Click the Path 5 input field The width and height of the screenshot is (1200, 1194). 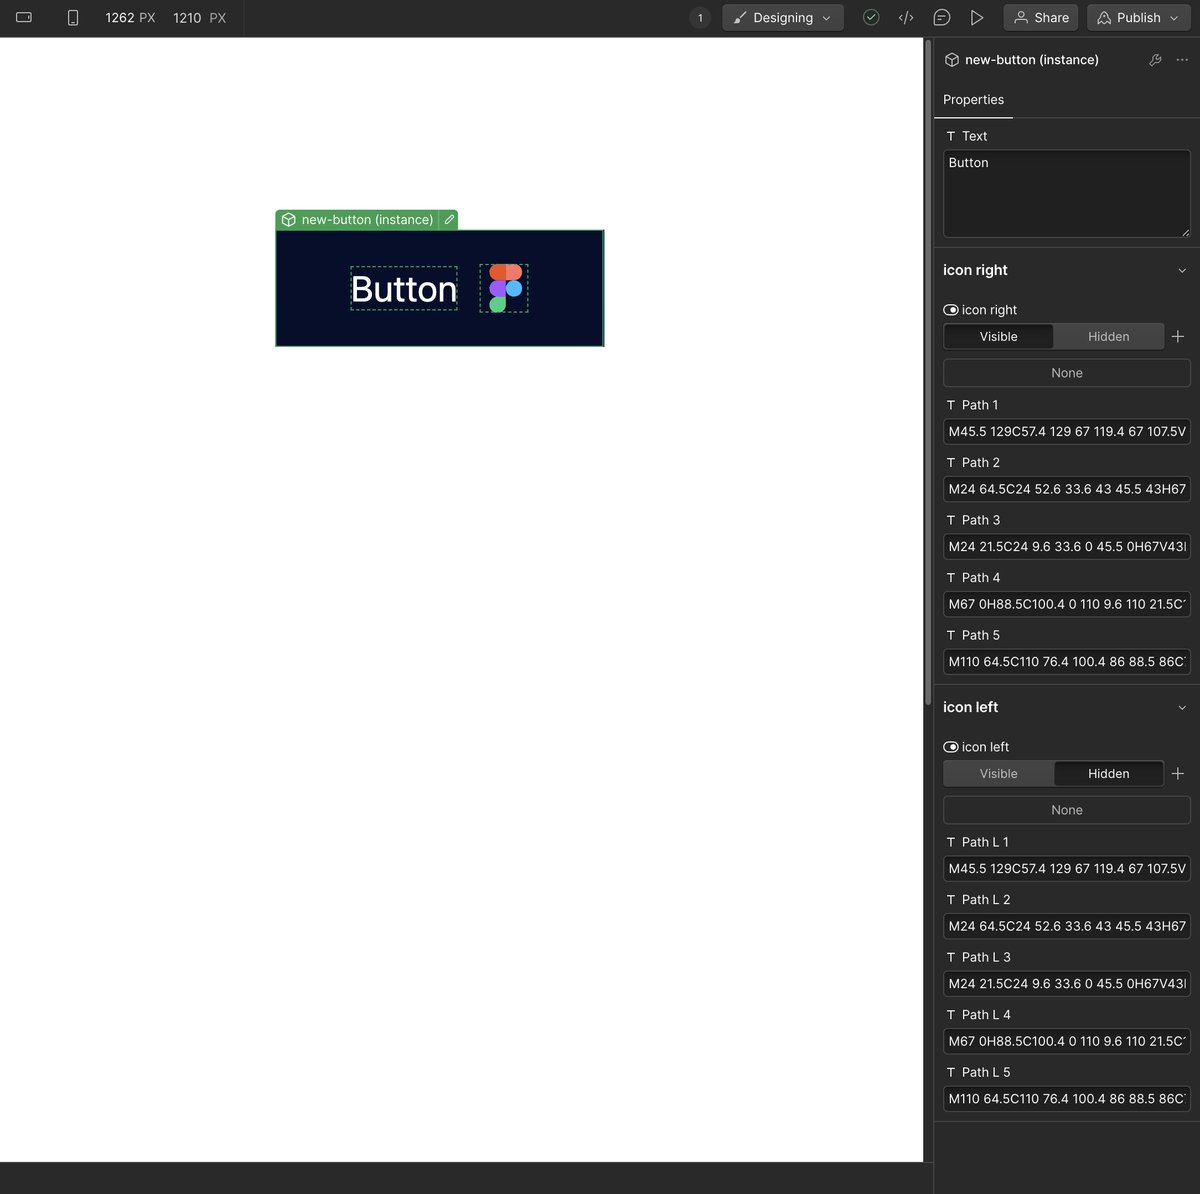tap(1067, 662)
